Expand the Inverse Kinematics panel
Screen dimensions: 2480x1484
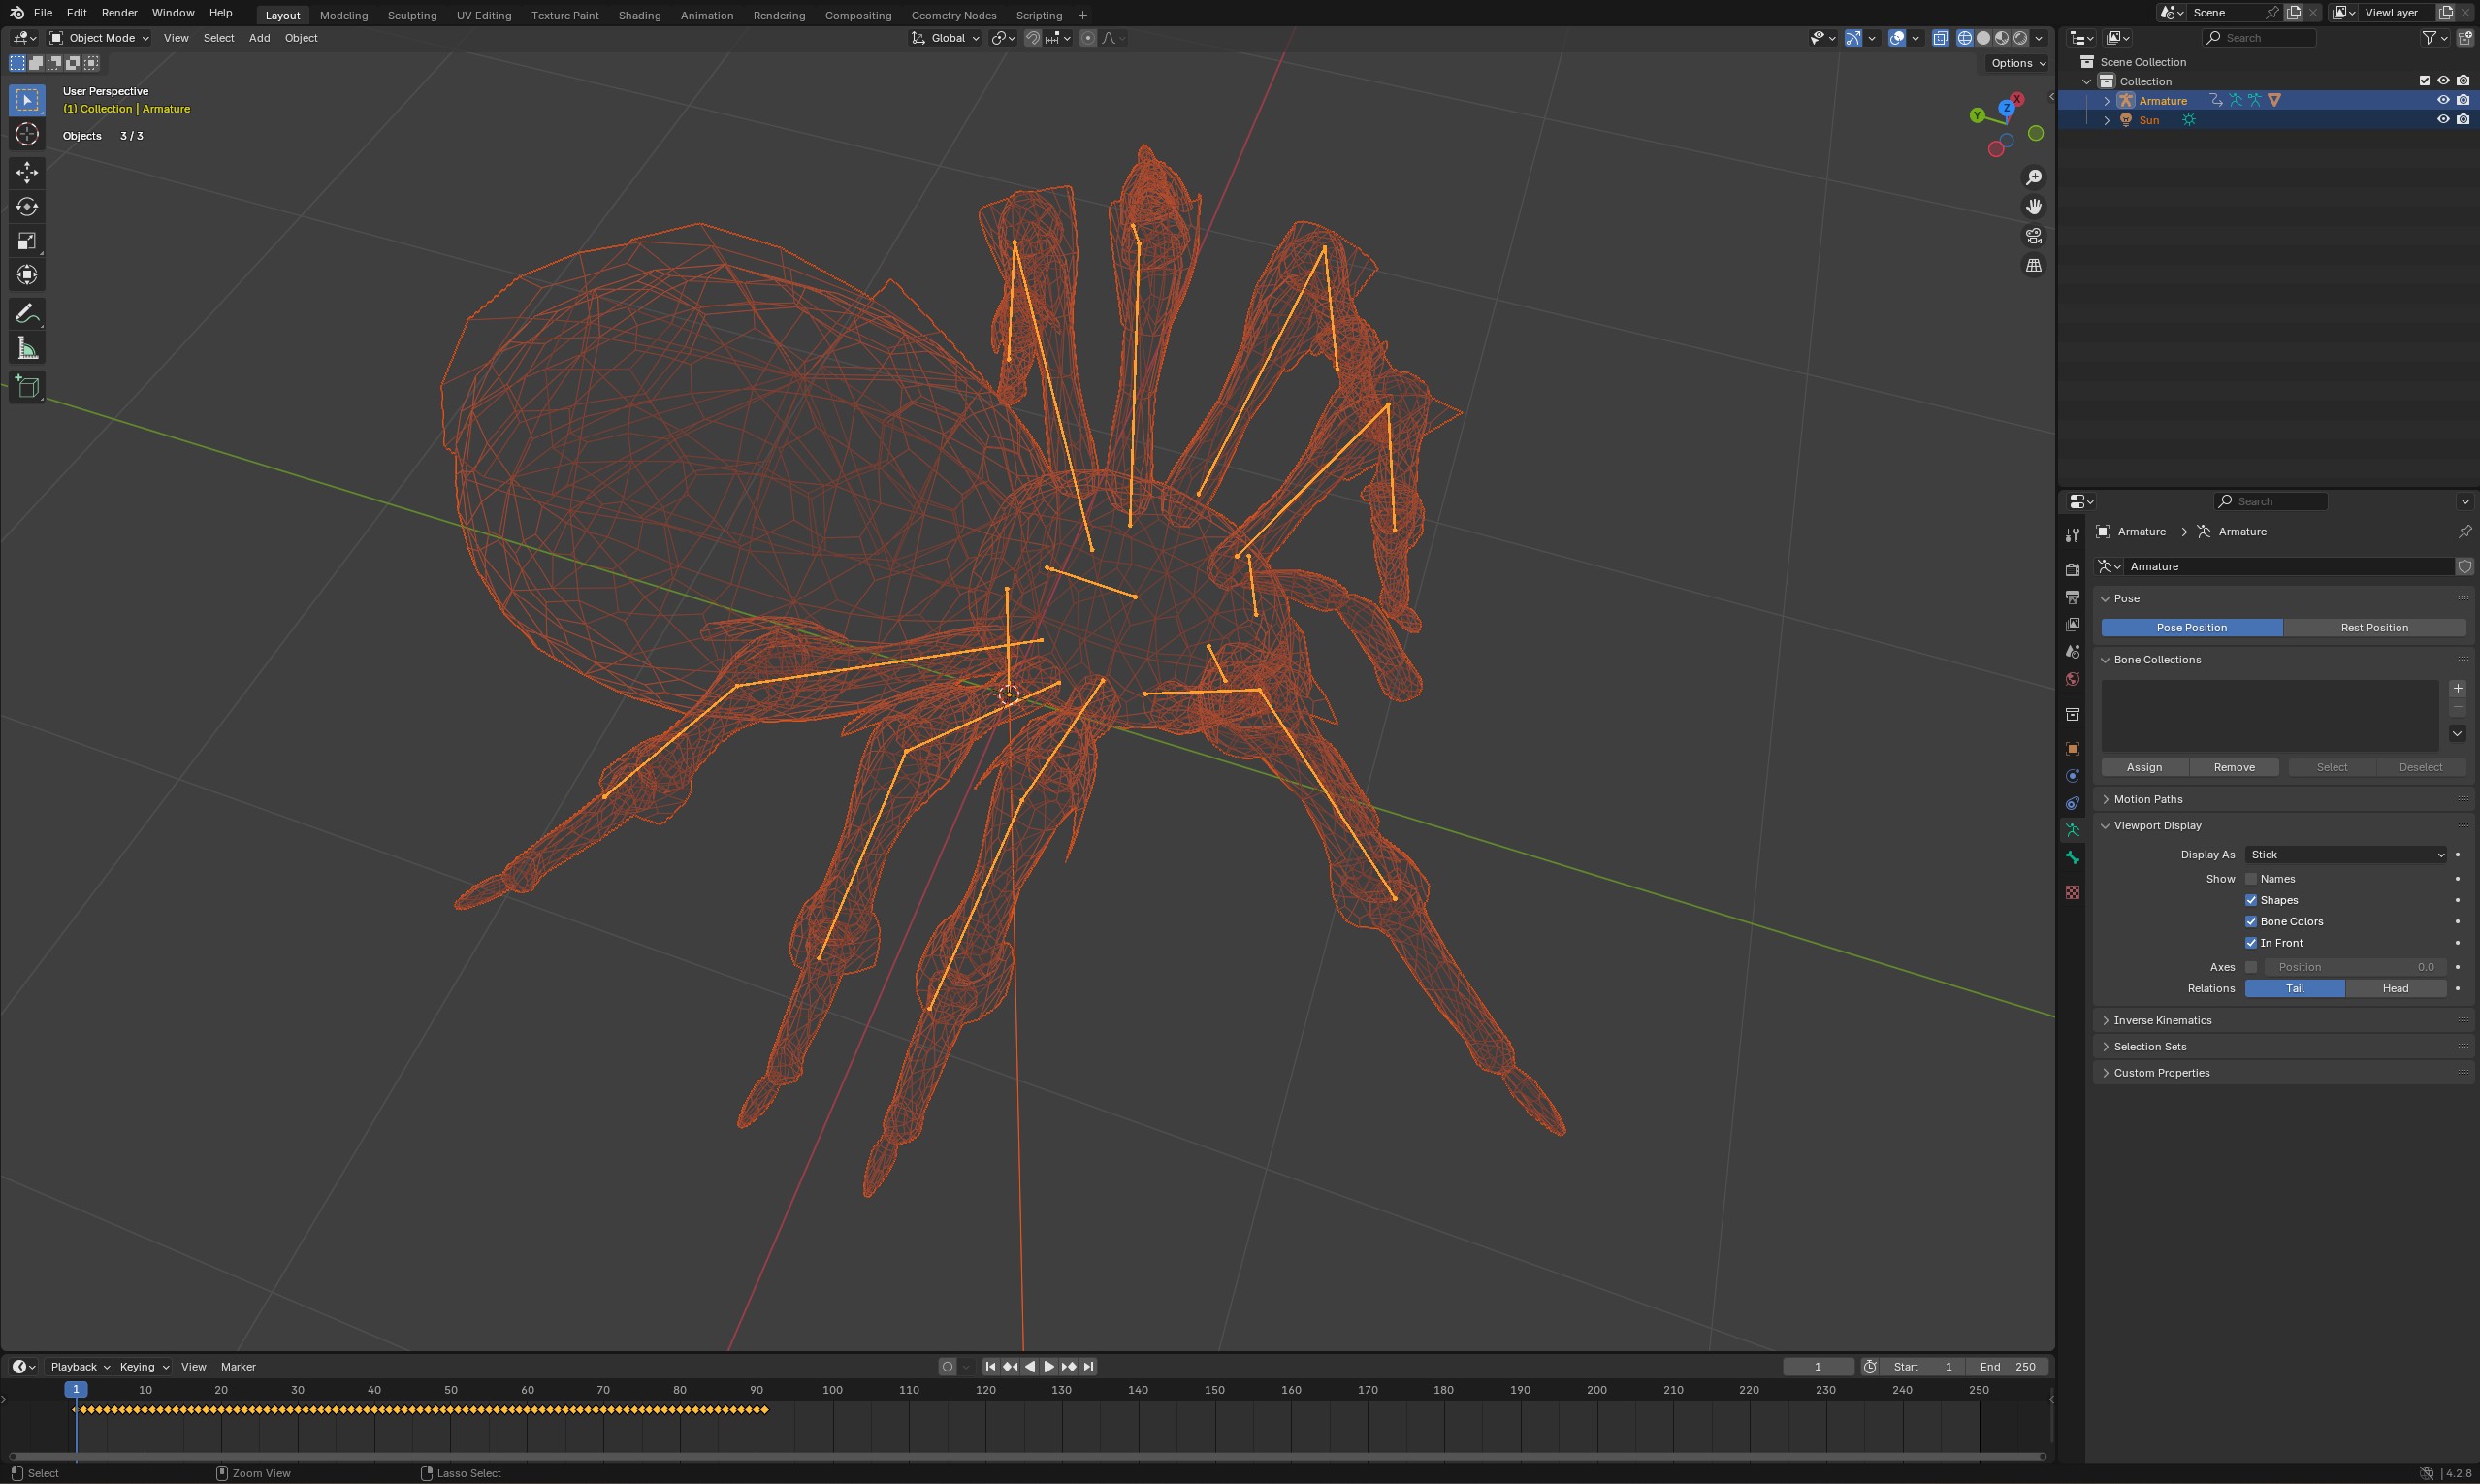pyautogui.click(x=2161, y=1021)
